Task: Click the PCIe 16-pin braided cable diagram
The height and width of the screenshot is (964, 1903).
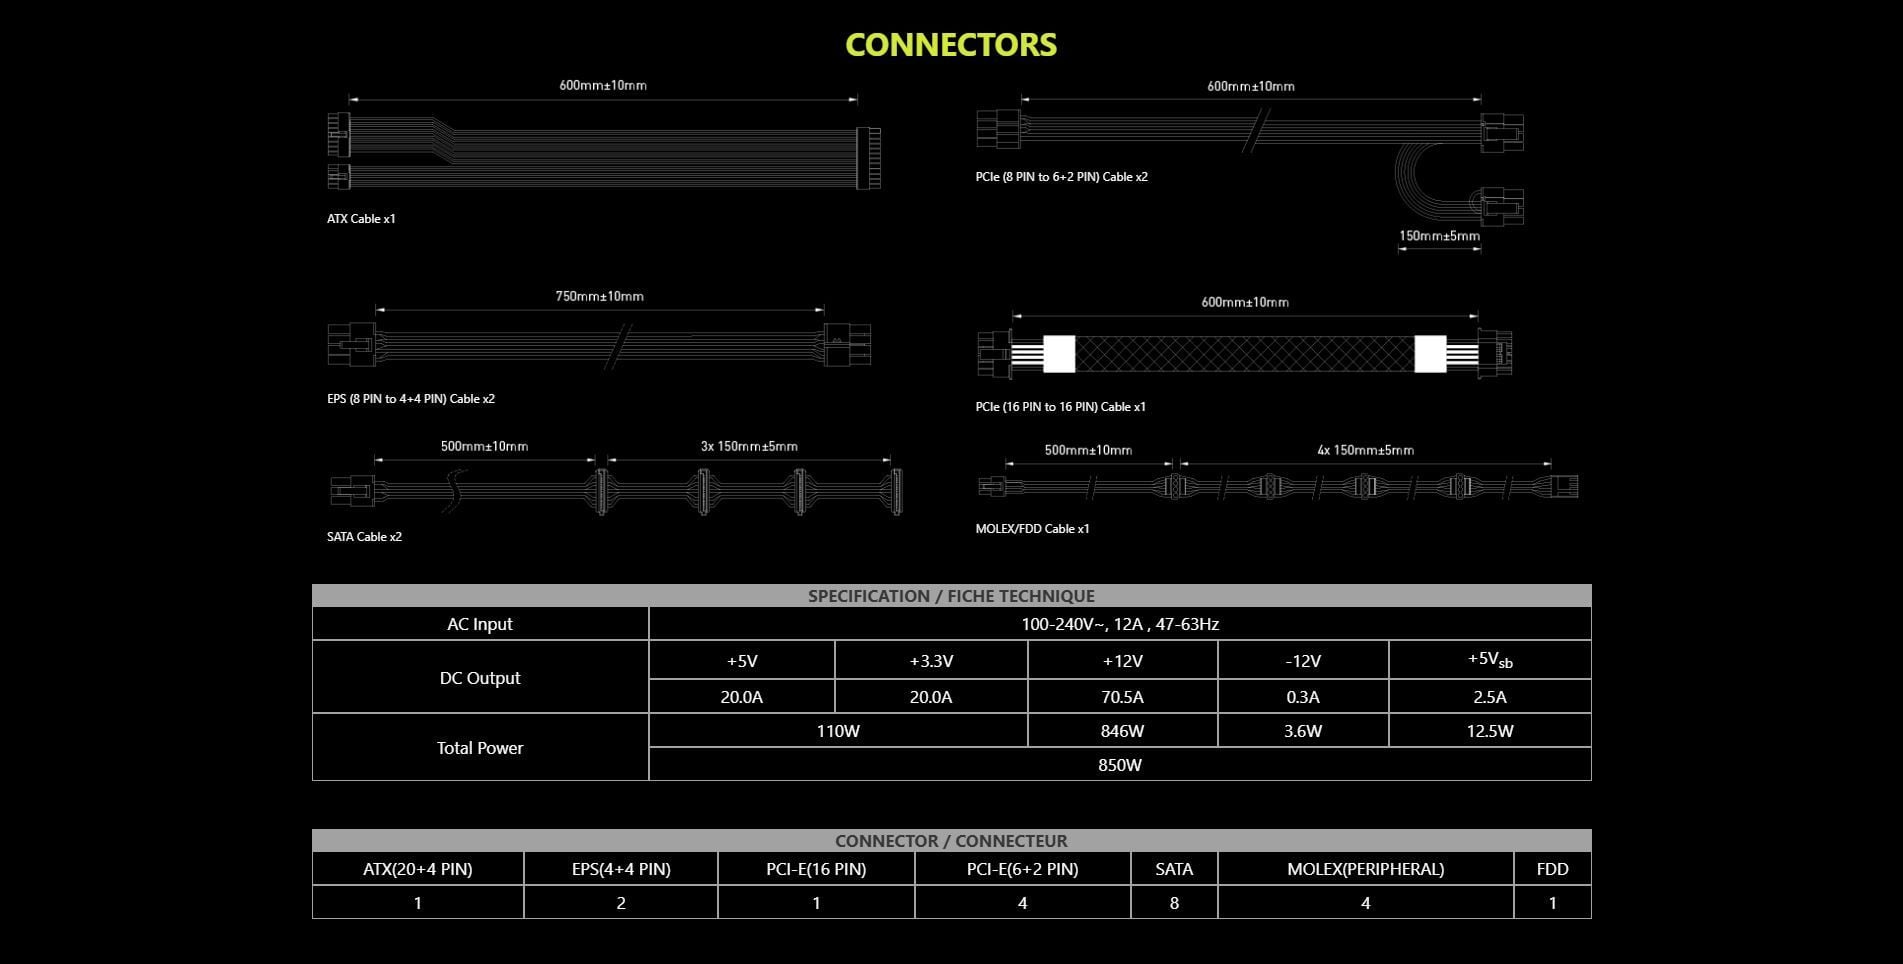Action: (x=1244, y=354)
